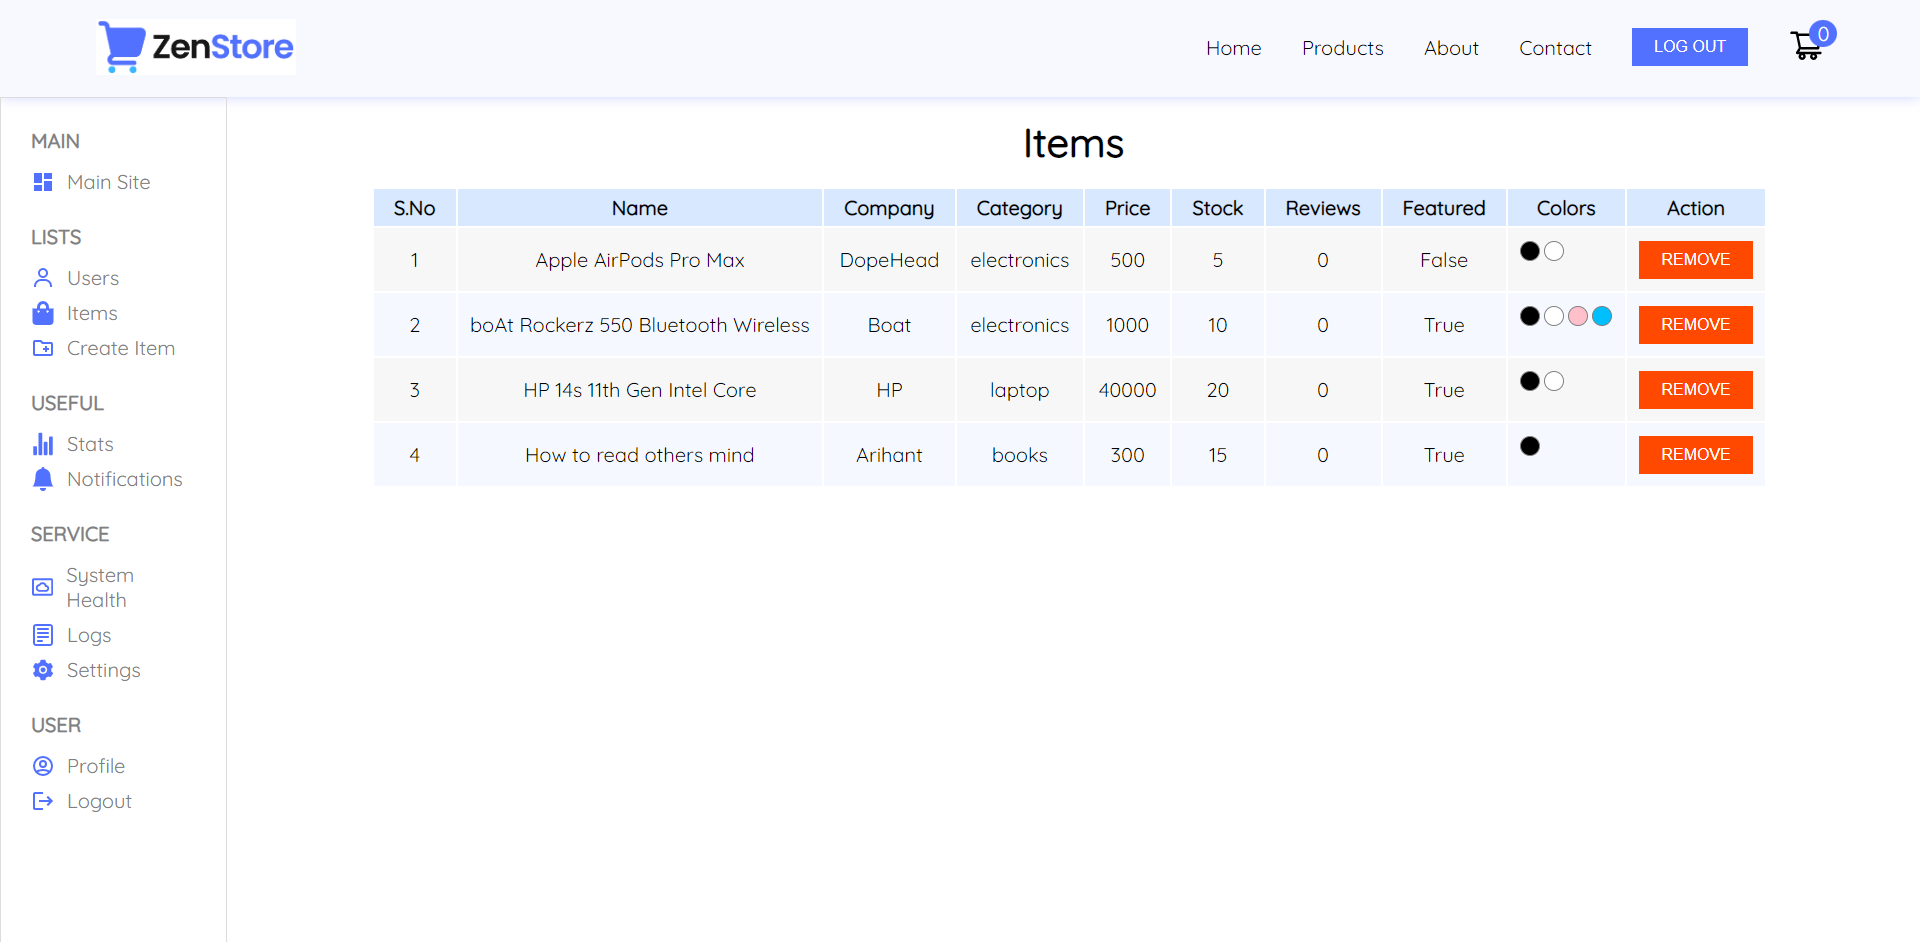Click the 'books' category cell
Screen dimensions: 1920x942
coord(1019,455)
